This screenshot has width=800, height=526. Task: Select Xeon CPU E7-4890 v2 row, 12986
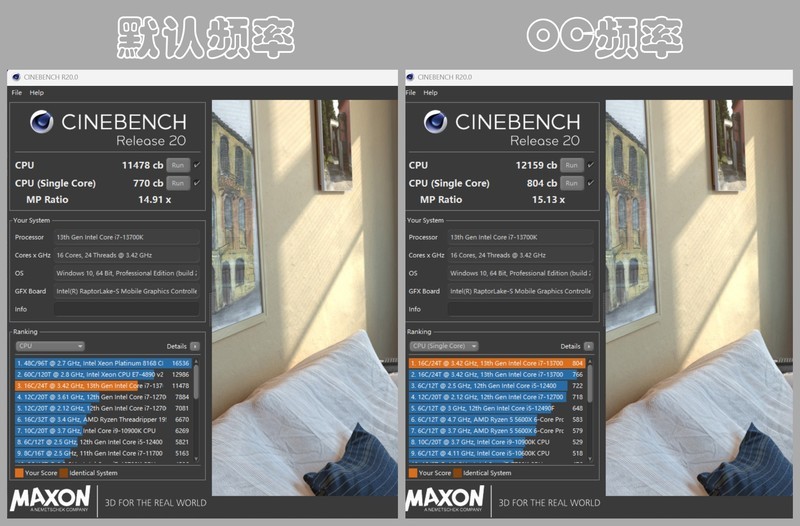click(x=103, y=374)
